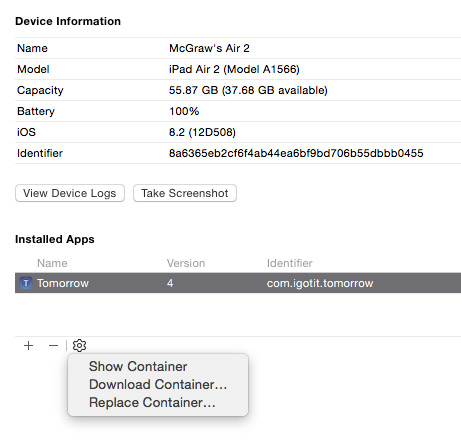Image resolution: width=461 pixels, height=442 pixels.
Task: Click the Identifier column header
Action: pyautogui.click(x=290, y=263)
